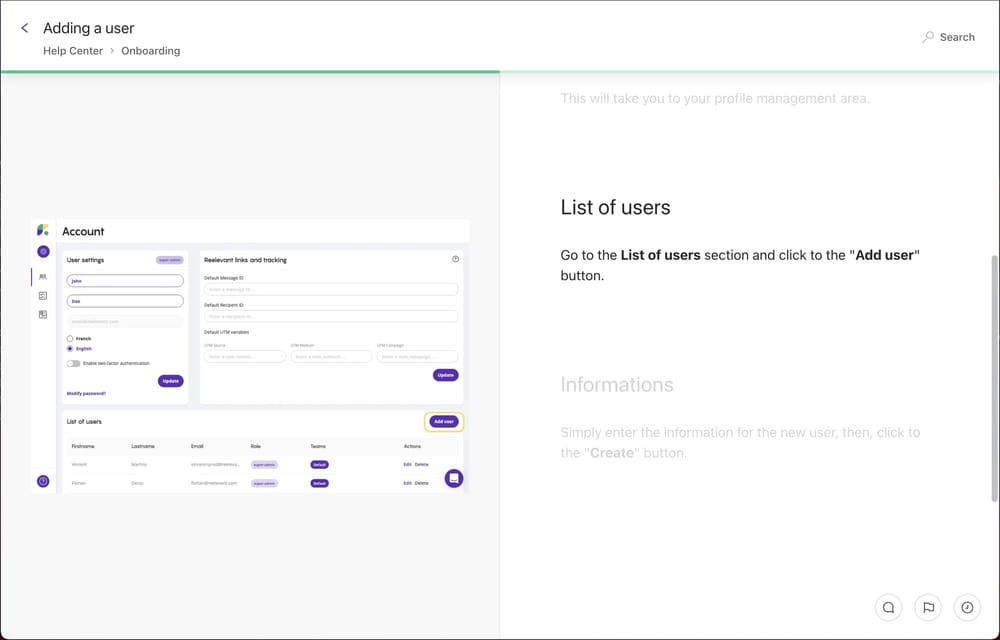Image resolution: width=1000 pixels, height=640 pixels.
Task: Click the faded profile management area sentence
Action: 715,98
